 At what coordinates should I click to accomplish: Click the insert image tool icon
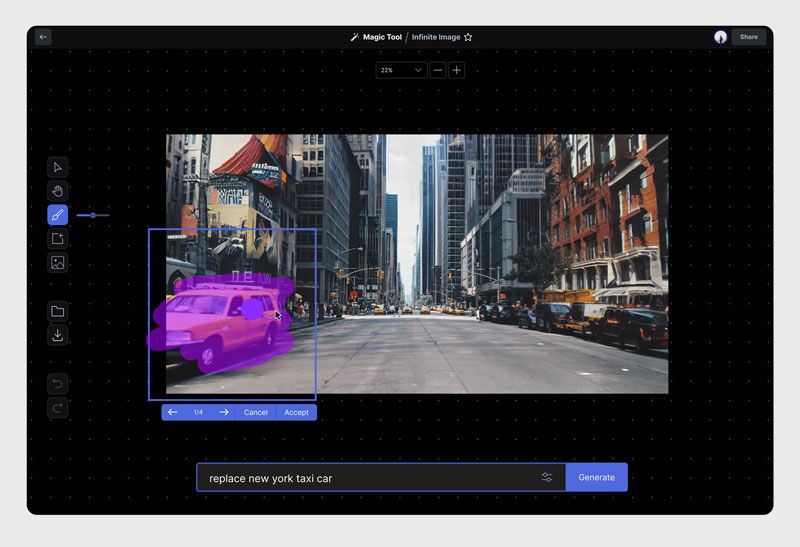(x=57, y=263)
